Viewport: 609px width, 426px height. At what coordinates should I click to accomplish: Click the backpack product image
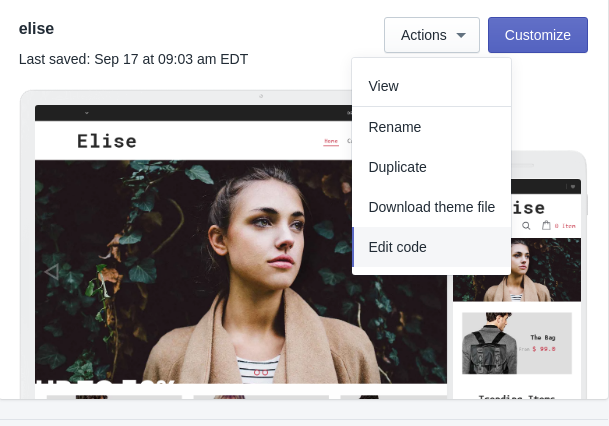click(488, 343)
